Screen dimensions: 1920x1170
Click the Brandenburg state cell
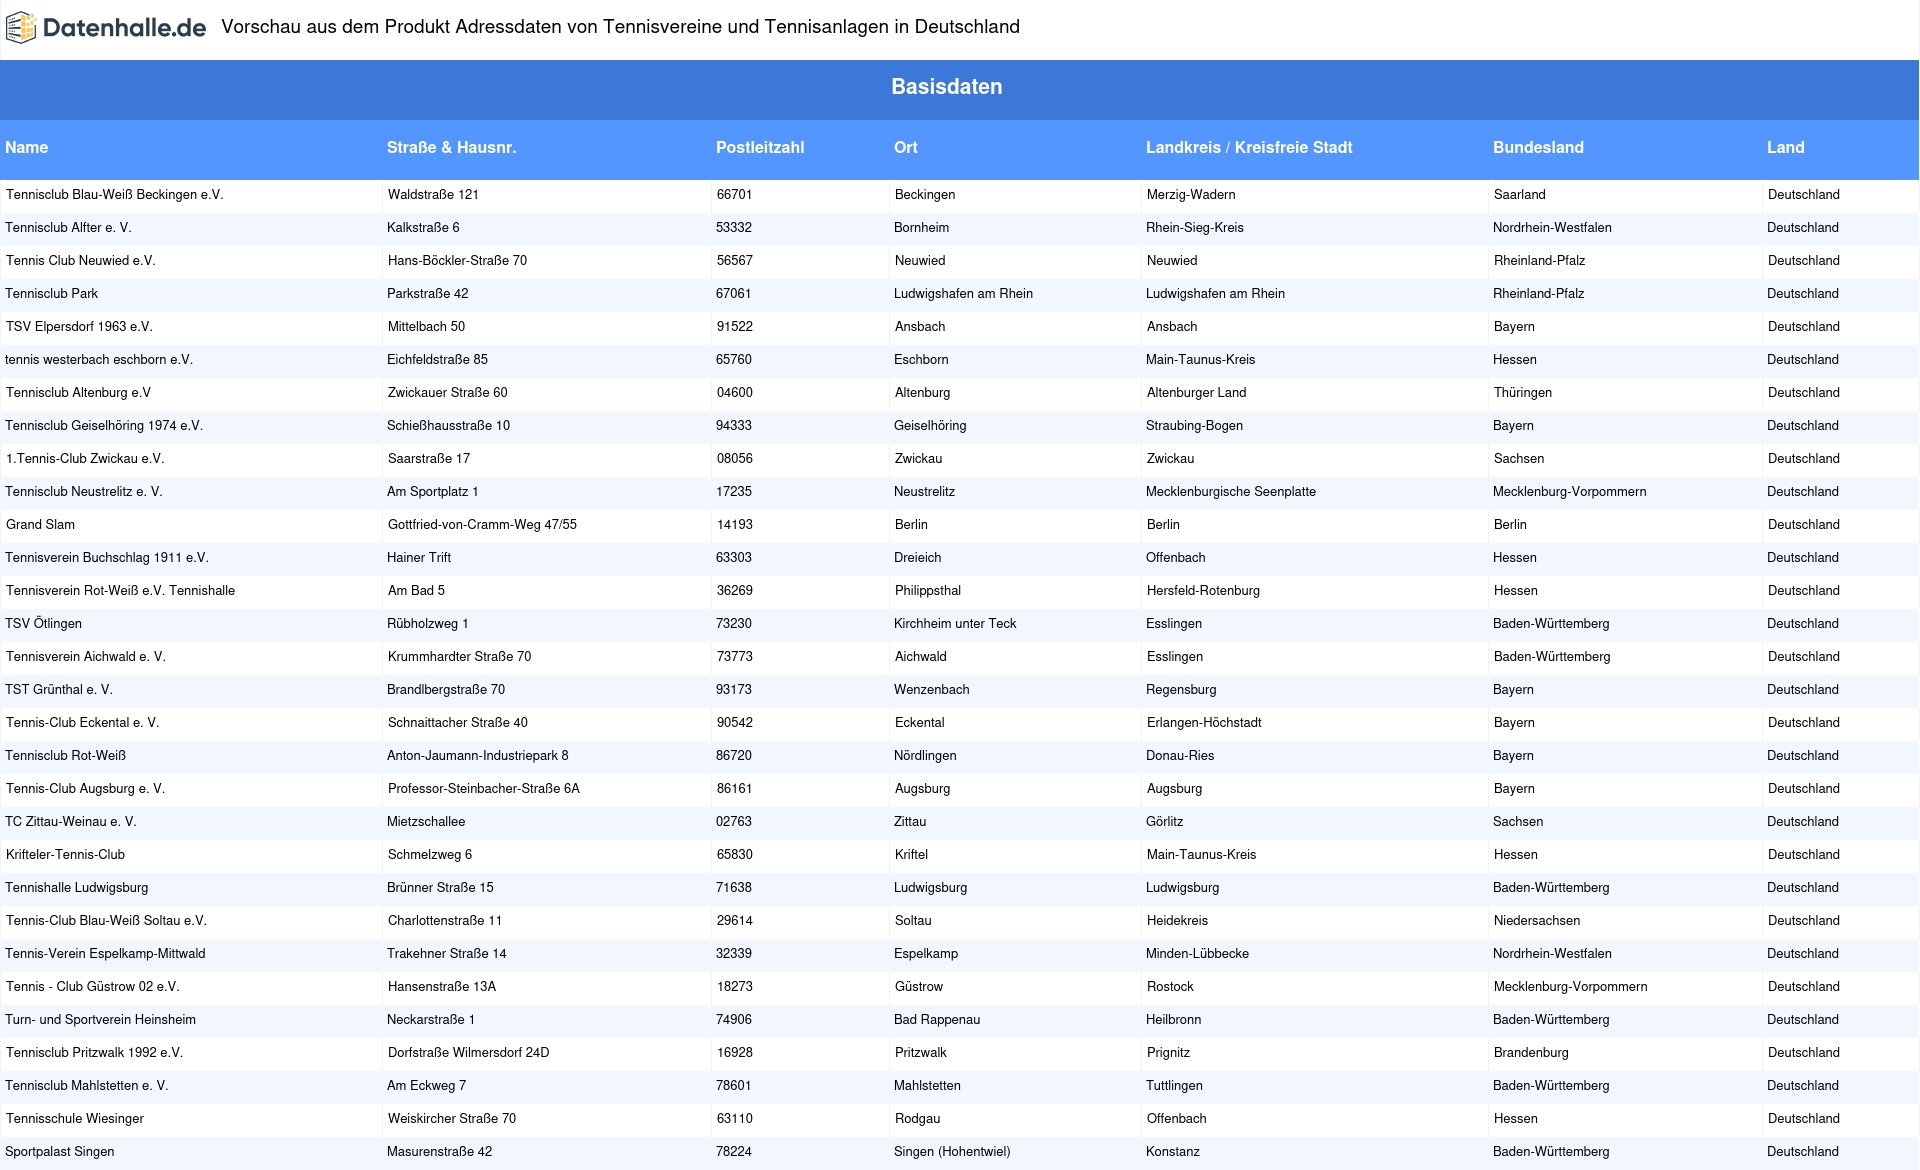[x=1530, y=1053]
